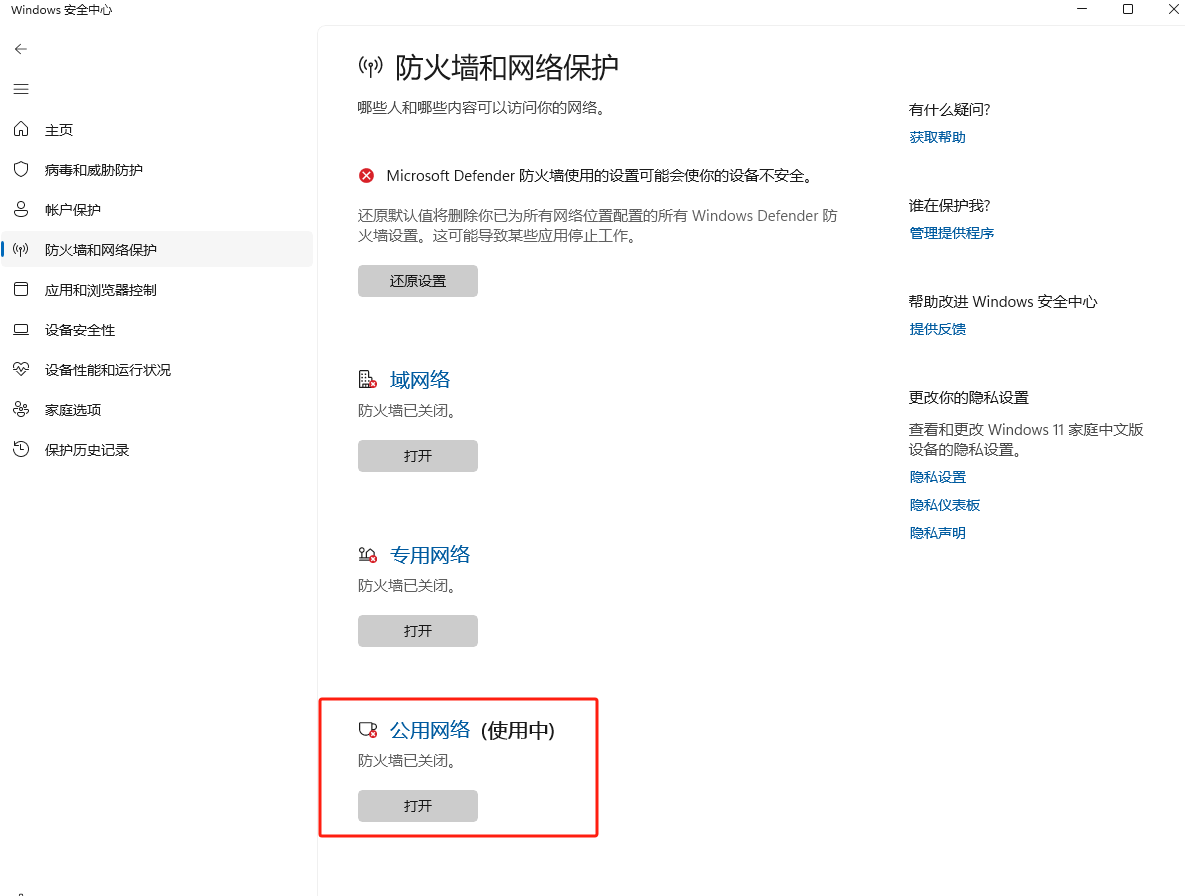Click the family icon for 家庭选项
The width and height of the screenshot is (1185, 896).
tap(21, 410)
